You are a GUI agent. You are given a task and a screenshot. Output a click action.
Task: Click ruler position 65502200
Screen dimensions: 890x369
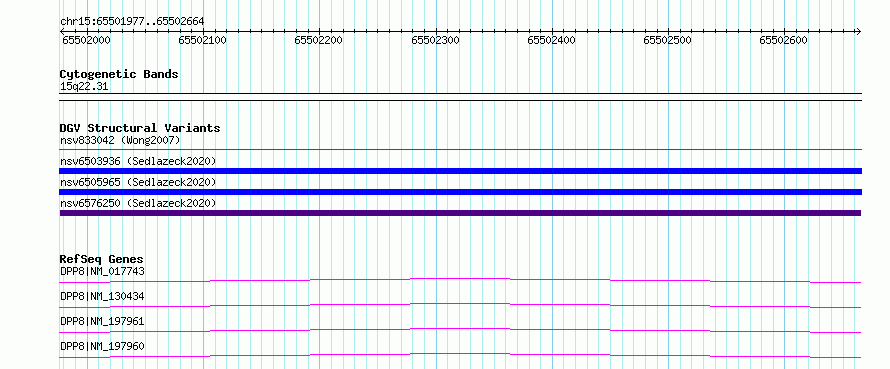pyautogui.click(x=318, y=40)
